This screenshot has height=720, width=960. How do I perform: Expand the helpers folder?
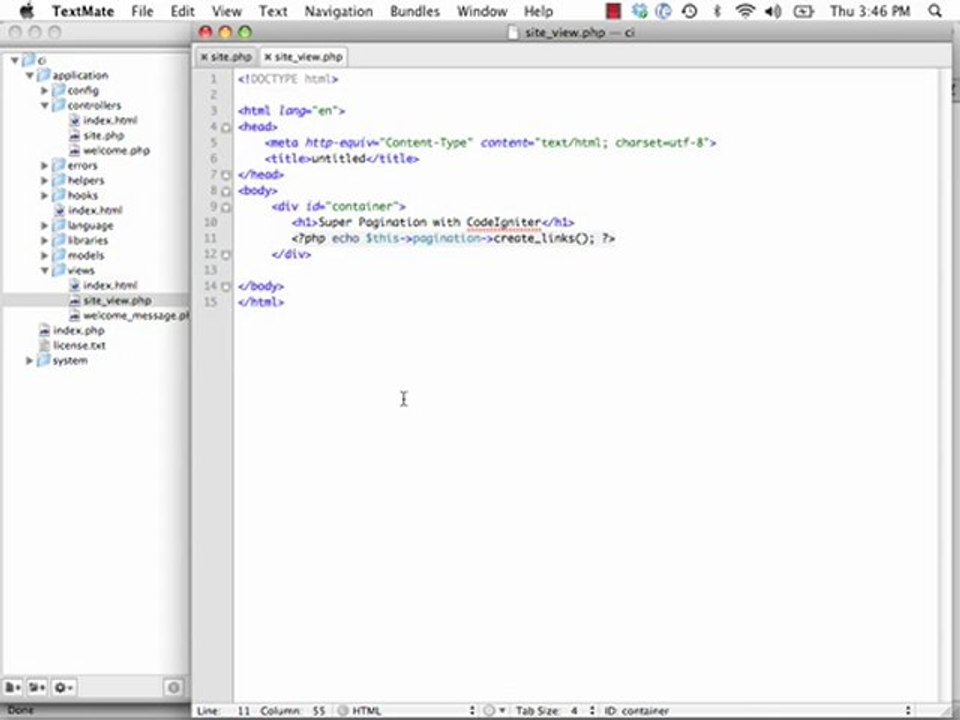click(x=44, y=181)
